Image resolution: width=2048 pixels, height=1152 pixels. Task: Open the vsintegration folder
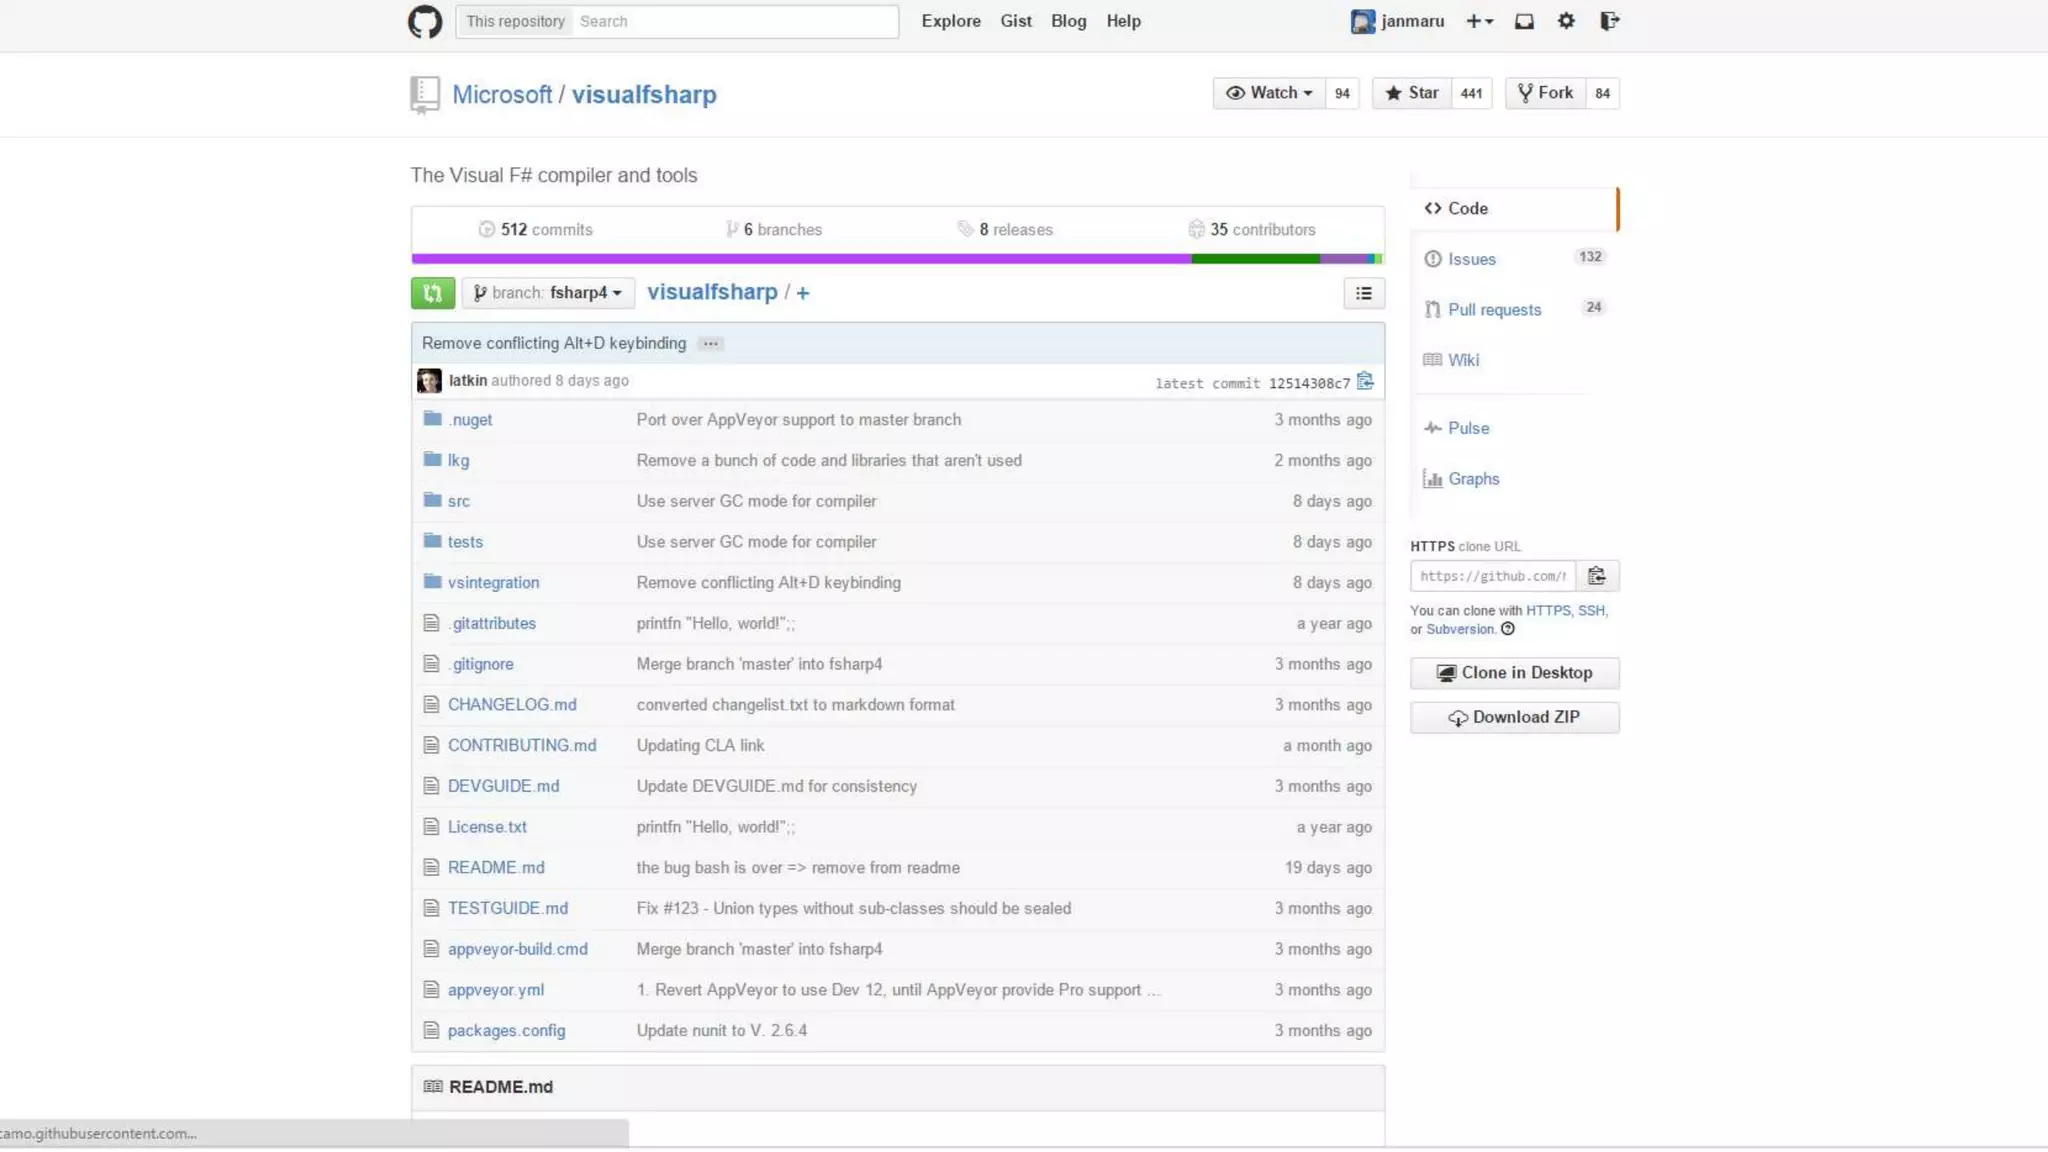(493, 583)
